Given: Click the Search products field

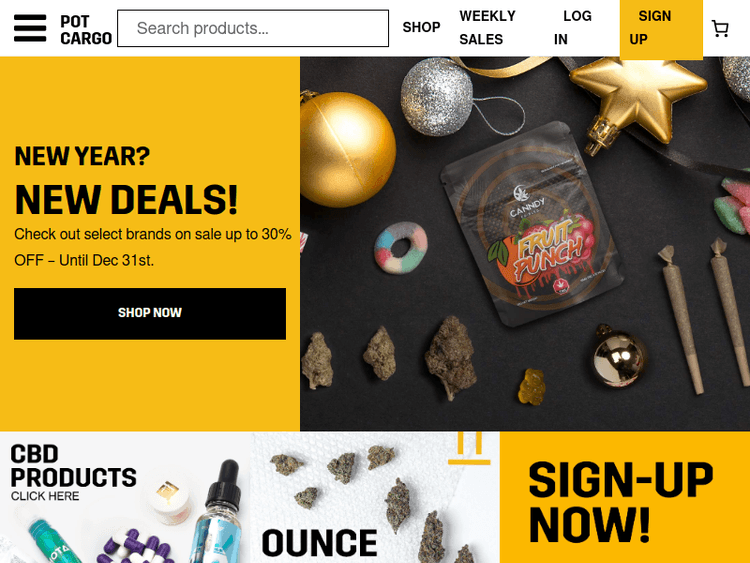Looking at the screenshot, I should point(253,28).
